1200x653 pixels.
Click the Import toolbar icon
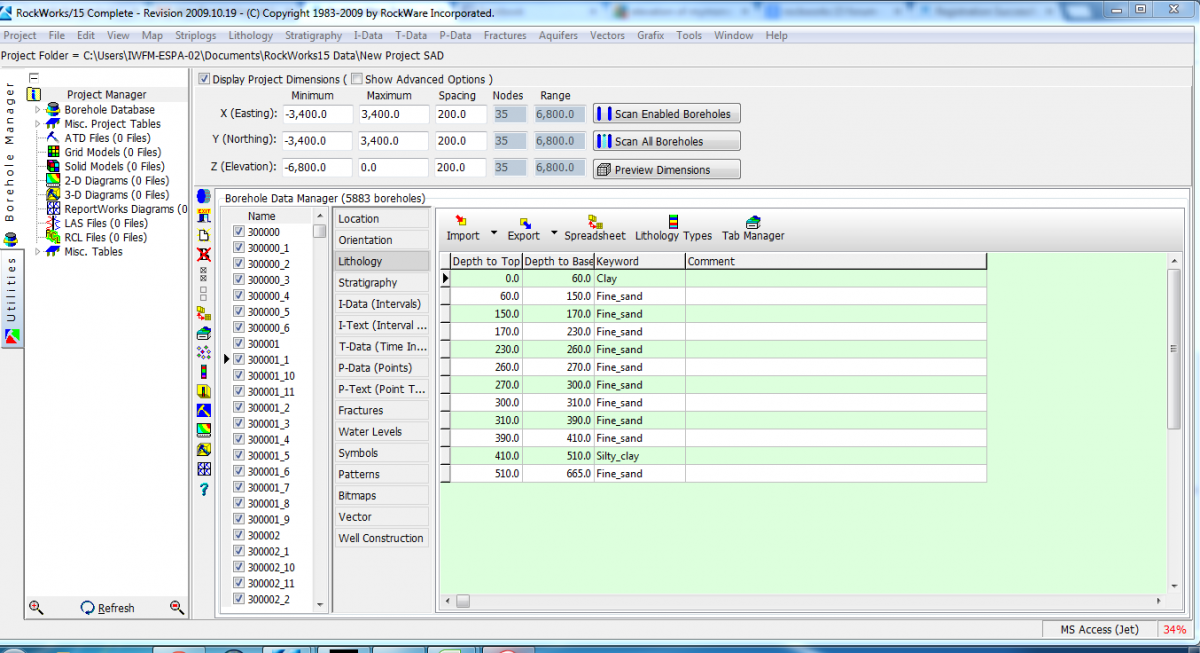(462, 222)
